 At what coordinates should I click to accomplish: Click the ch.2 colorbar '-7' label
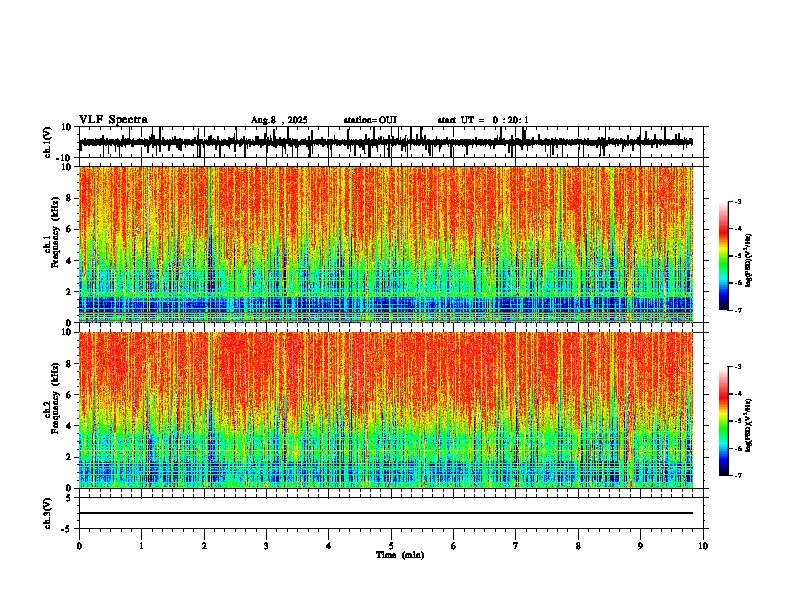(x=737, y=476)
